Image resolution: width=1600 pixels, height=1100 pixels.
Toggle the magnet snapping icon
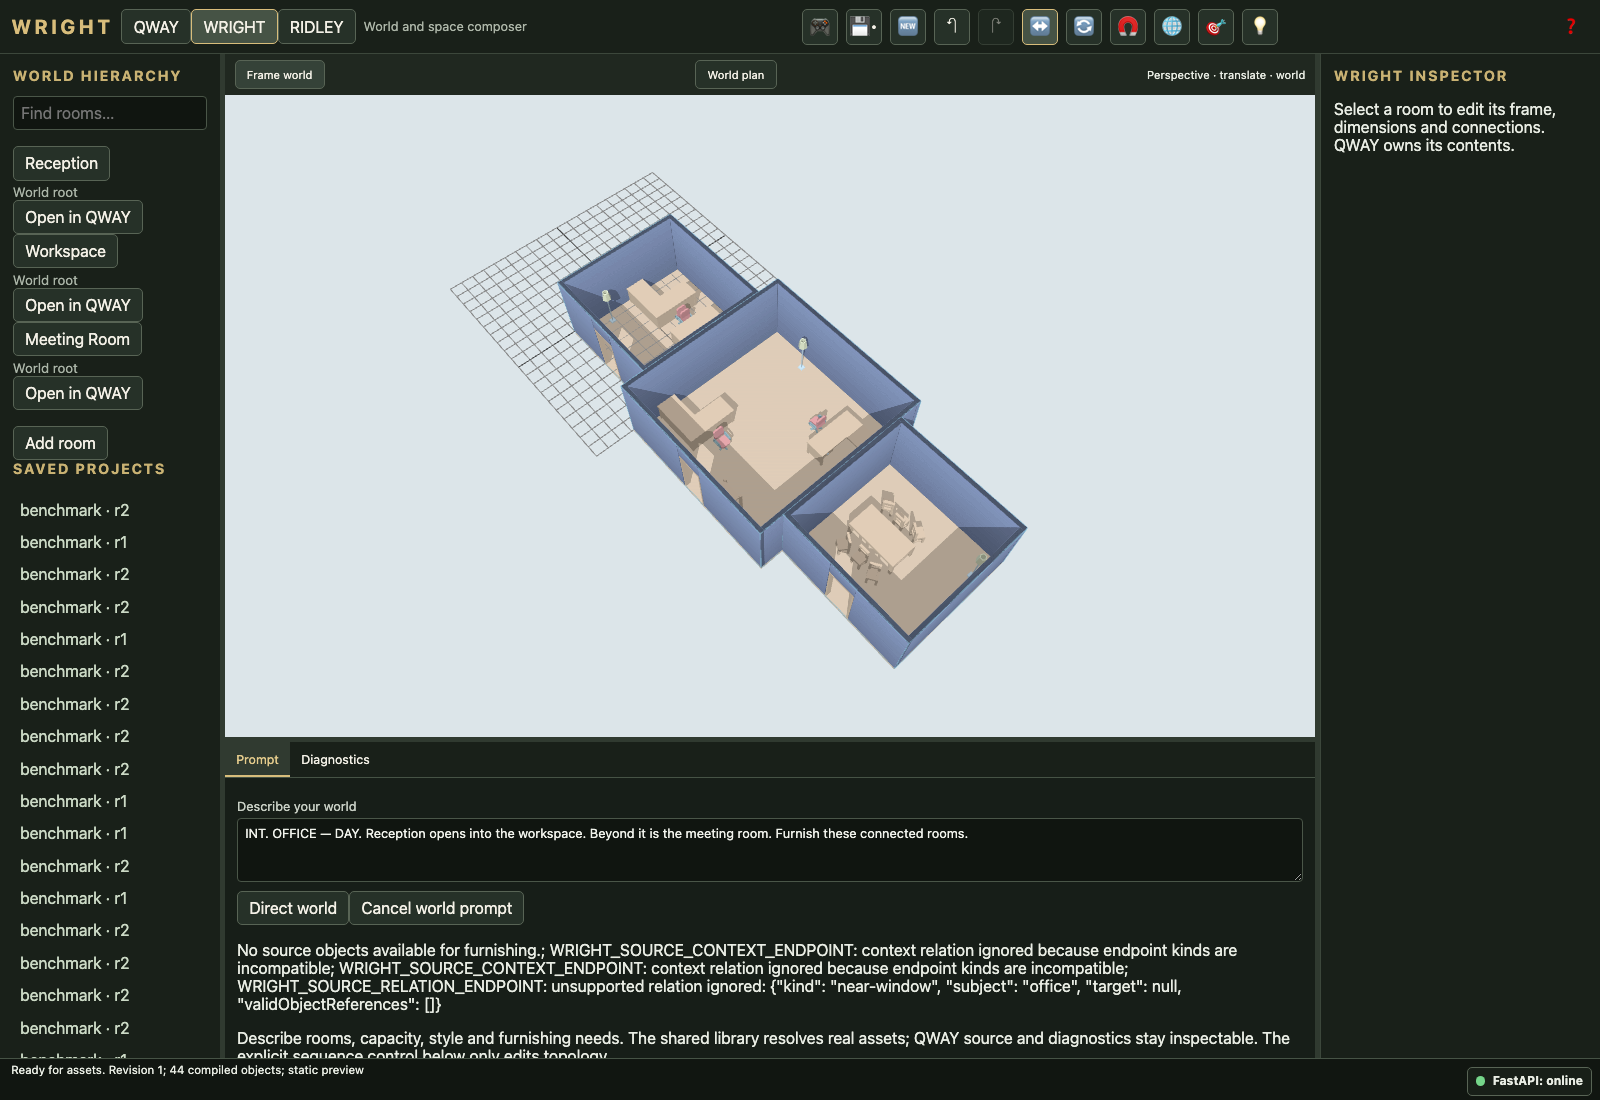click(1128, 27)
